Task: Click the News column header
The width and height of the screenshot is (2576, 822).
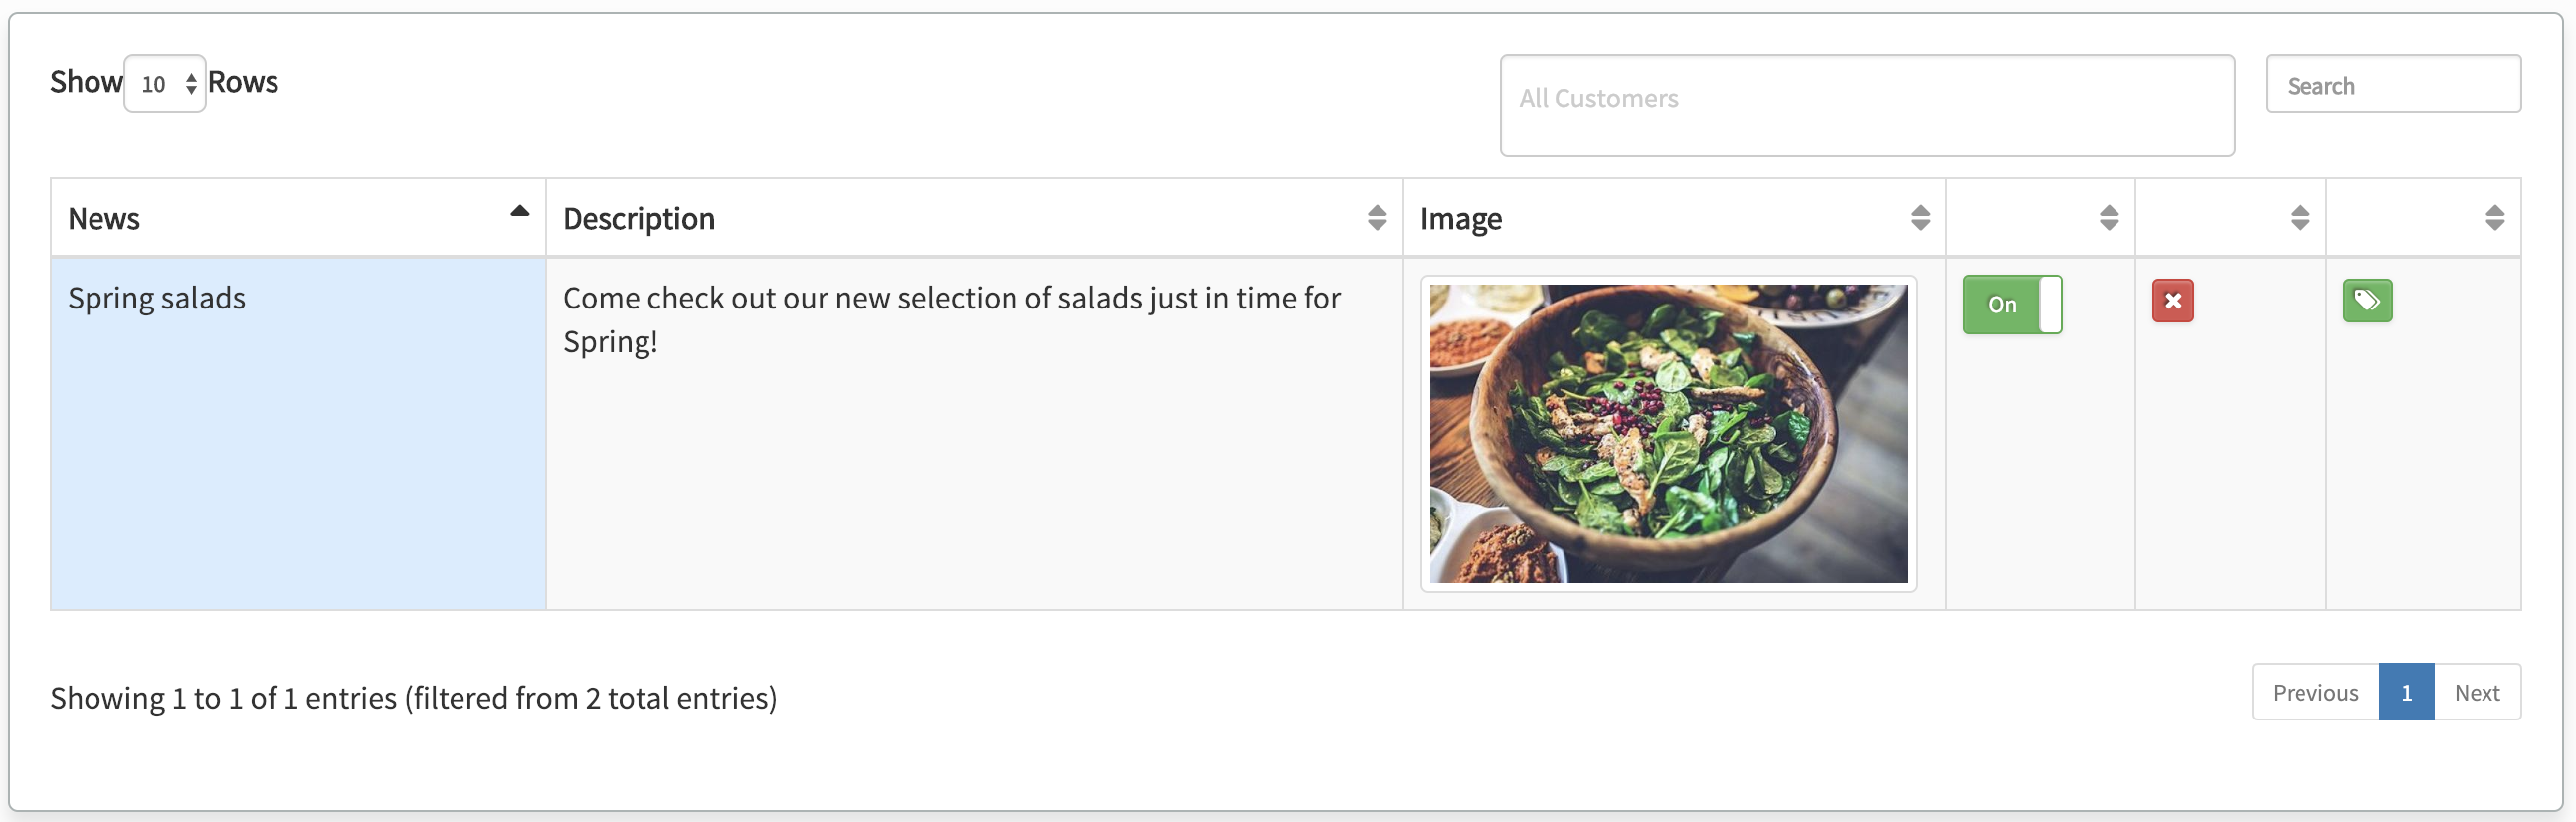Action: (104, 219)
